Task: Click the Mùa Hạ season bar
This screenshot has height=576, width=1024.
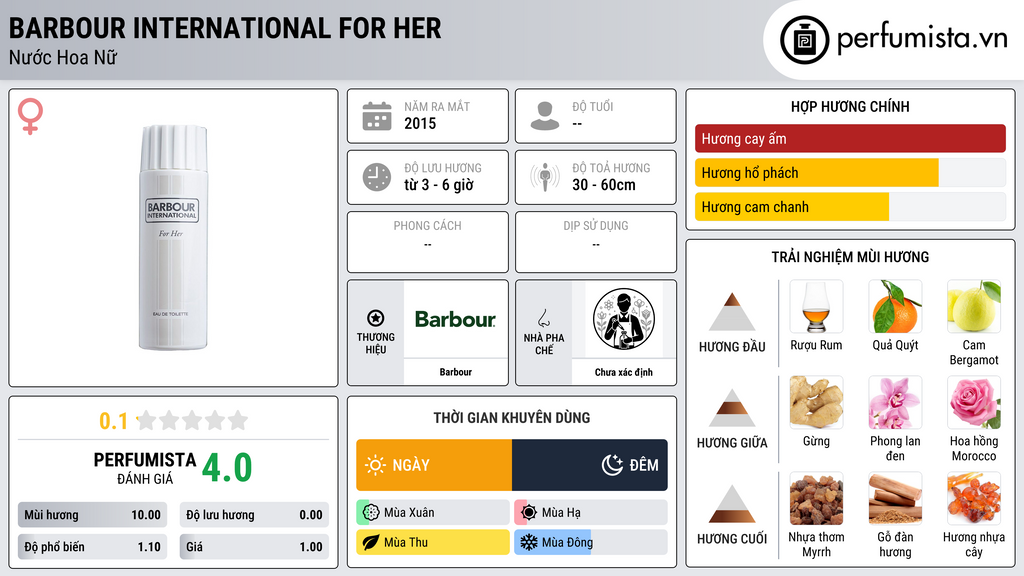Action: pyautogui.click(x=591, y=513)
